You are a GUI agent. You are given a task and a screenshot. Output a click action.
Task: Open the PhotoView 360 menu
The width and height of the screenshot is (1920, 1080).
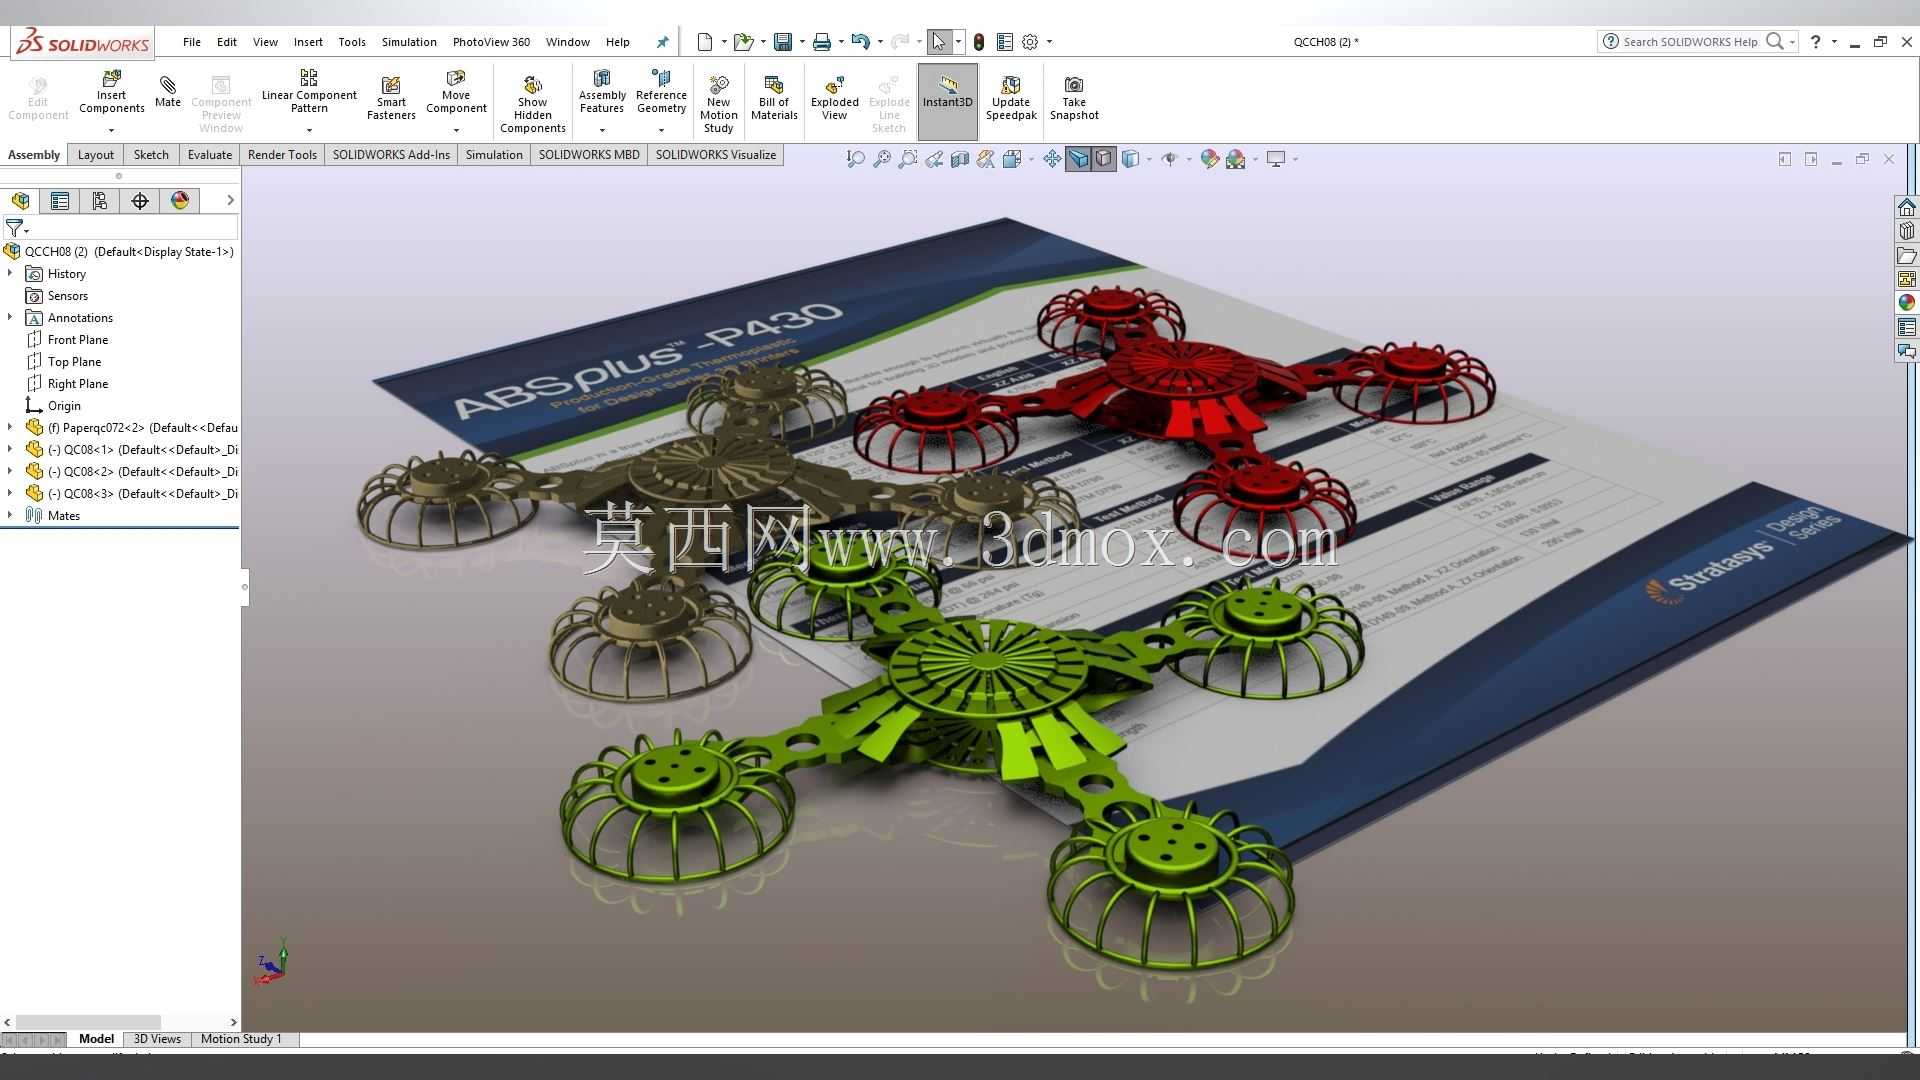coord(491,42)
